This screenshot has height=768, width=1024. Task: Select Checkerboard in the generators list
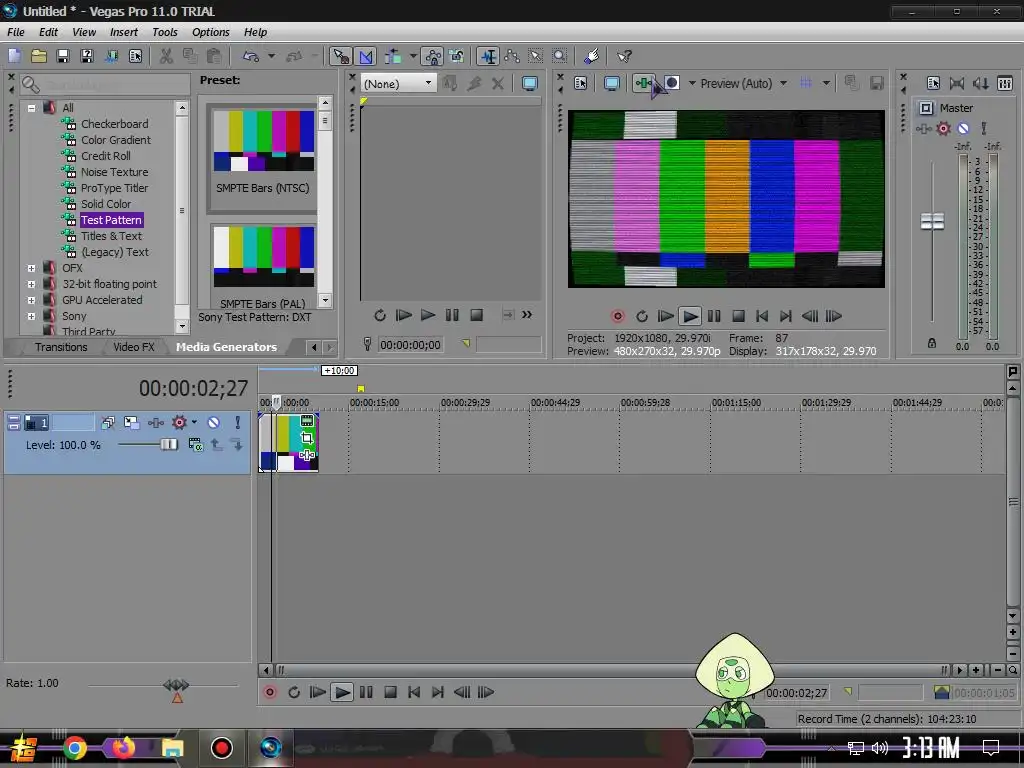[x=114, y=124]
